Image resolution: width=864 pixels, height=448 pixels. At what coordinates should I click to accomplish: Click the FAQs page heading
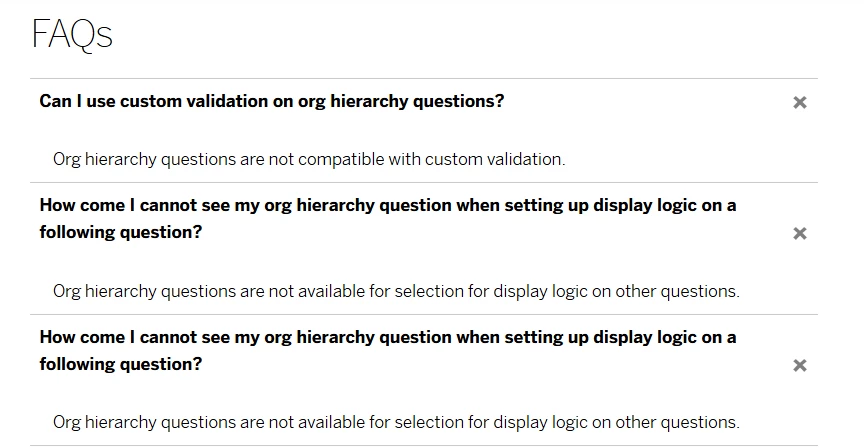(72, 35)
